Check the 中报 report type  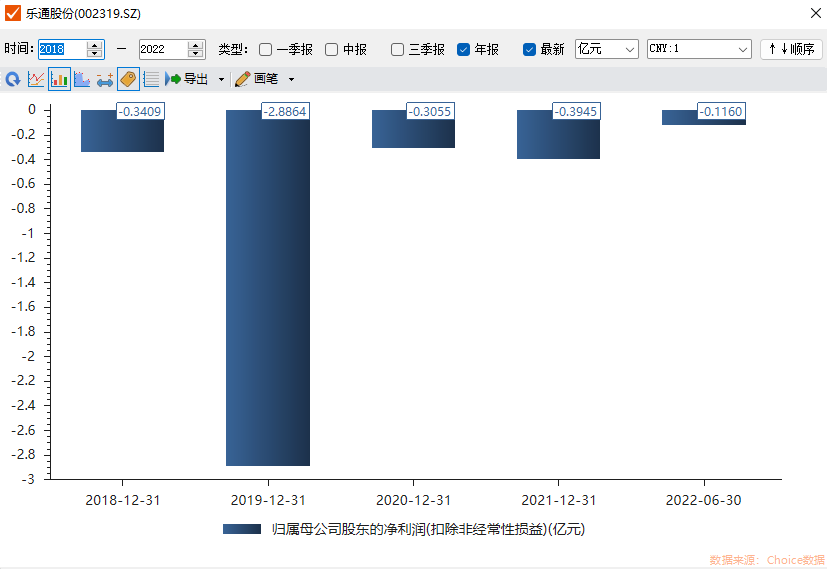click(x=332, y=49)
